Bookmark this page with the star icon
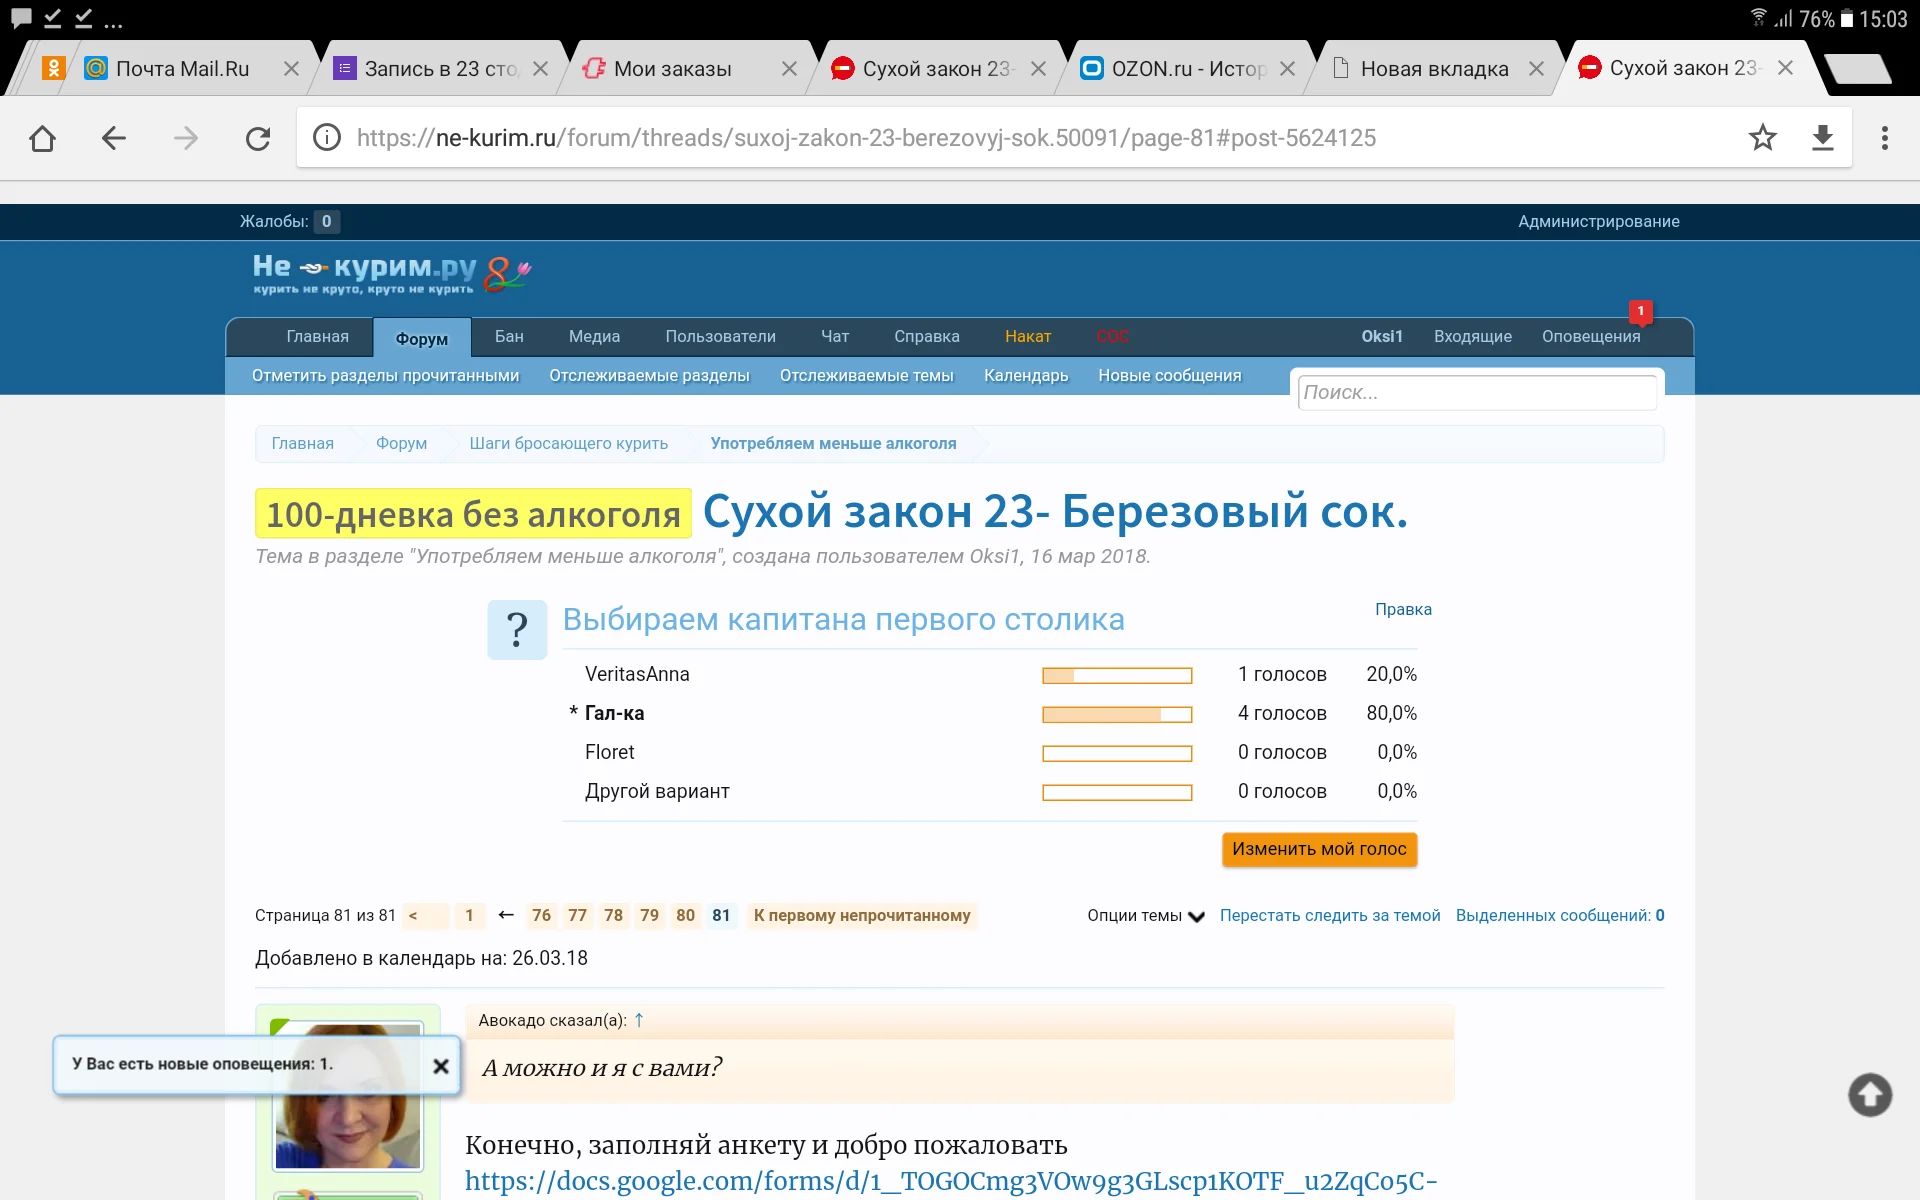The height and width of the screenshot is (1200, 1920). pyautogui.click(x=1764, y=138)
